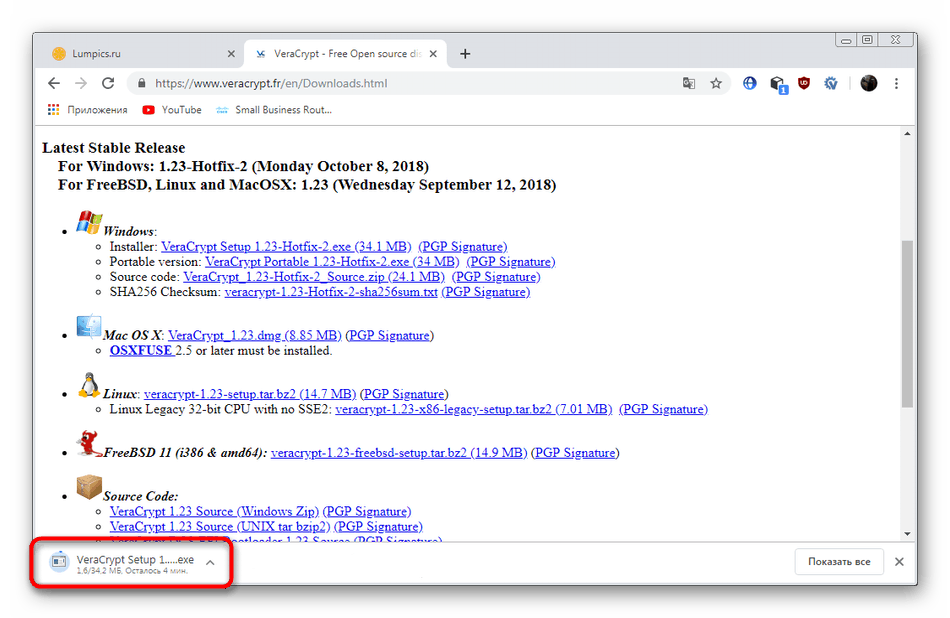This screenshot has width=950, height=618.
Task: Click the Linux penguin icon
Action: click(89, 385)
